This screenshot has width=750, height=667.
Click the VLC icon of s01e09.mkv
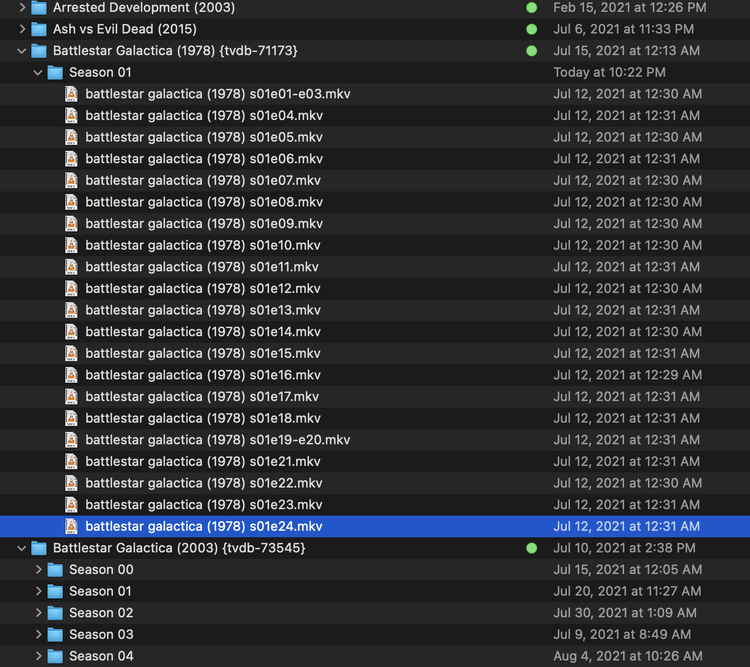pyautogui.click(x=71, y=223)
